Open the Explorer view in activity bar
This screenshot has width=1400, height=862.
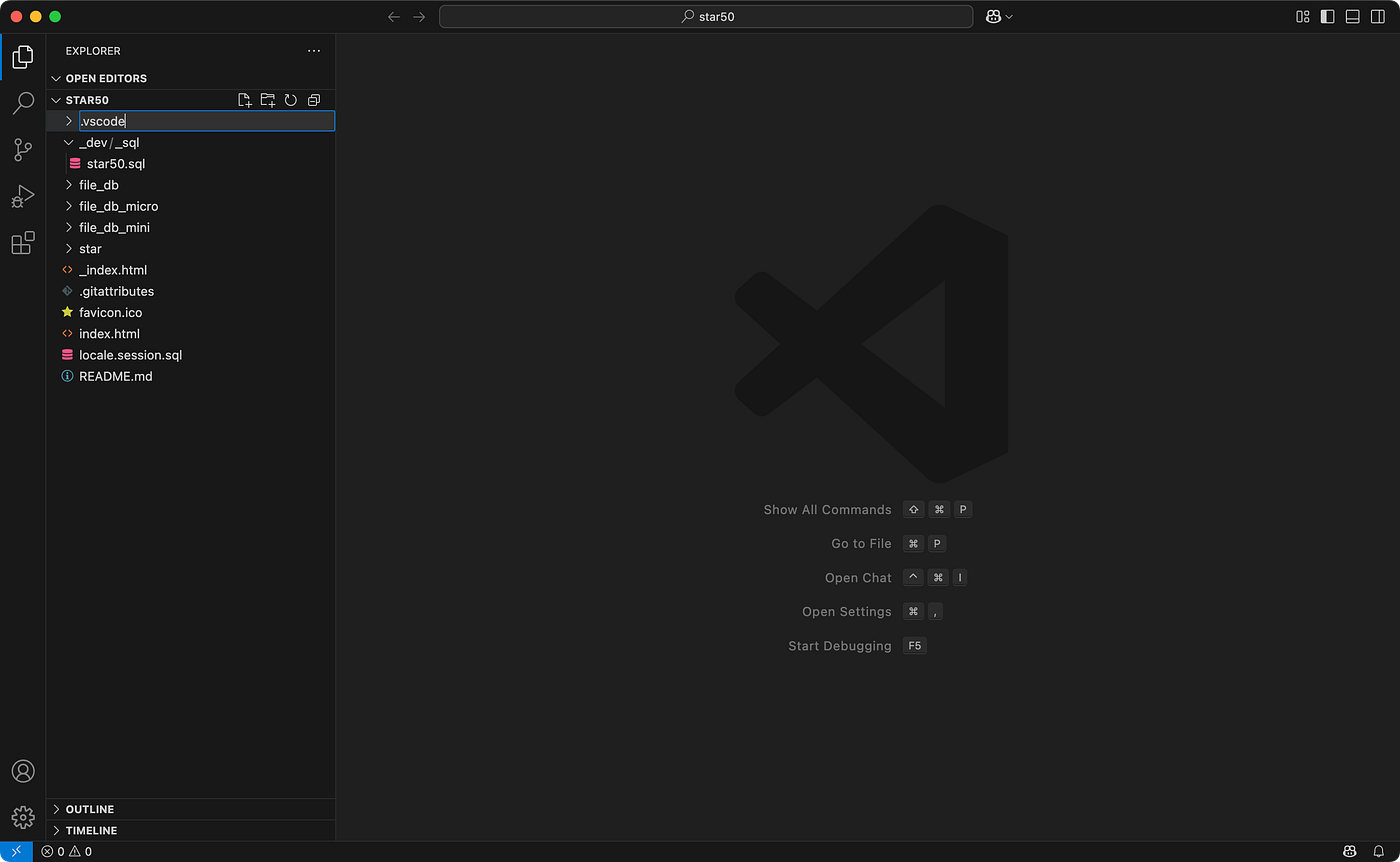[22, 57]
